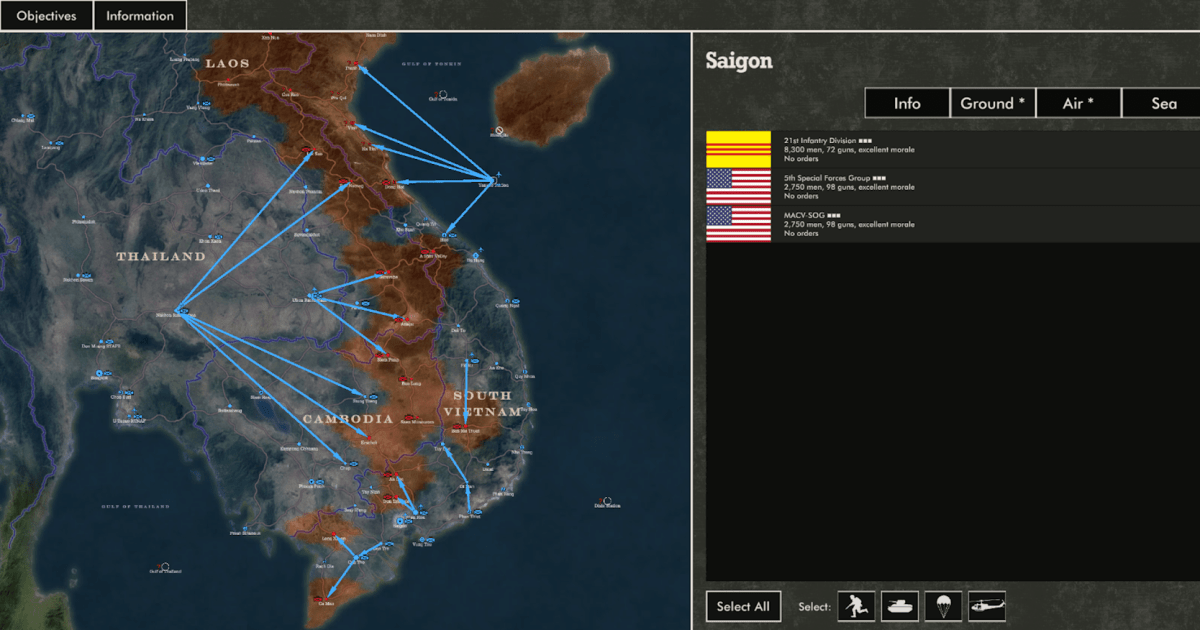Open the Air tab
Viewport: 1200px width, 630px height.
click(1077, 103)
